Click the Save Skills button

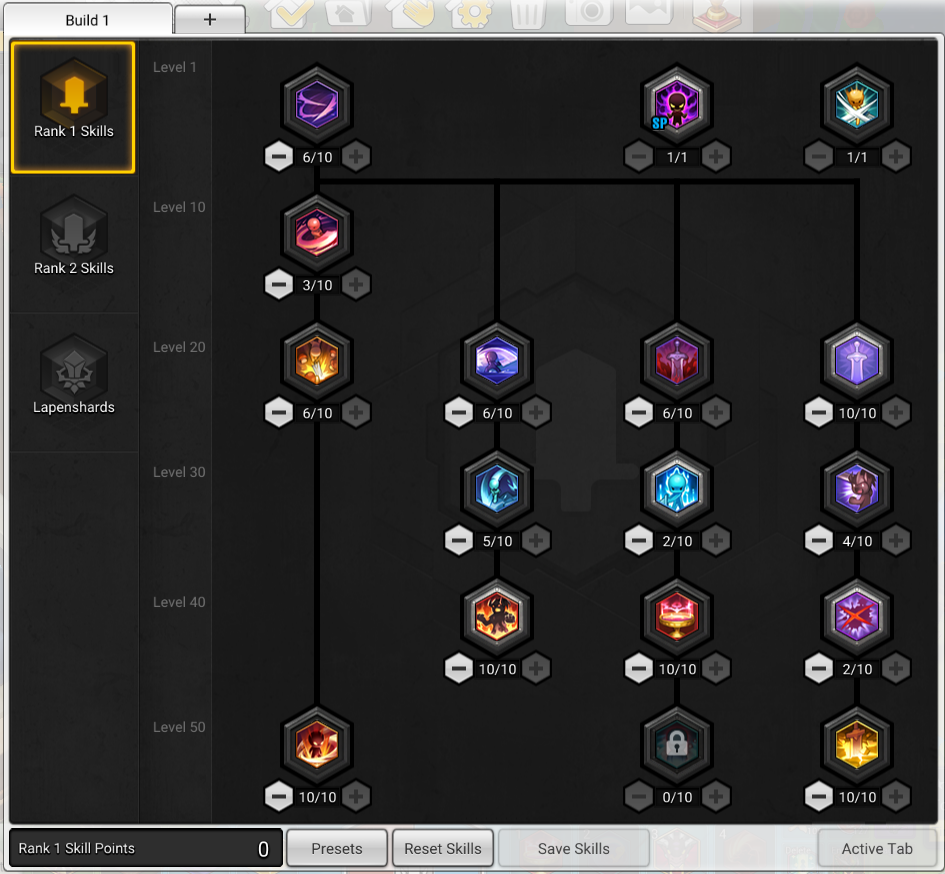click(x=574, y=848)
